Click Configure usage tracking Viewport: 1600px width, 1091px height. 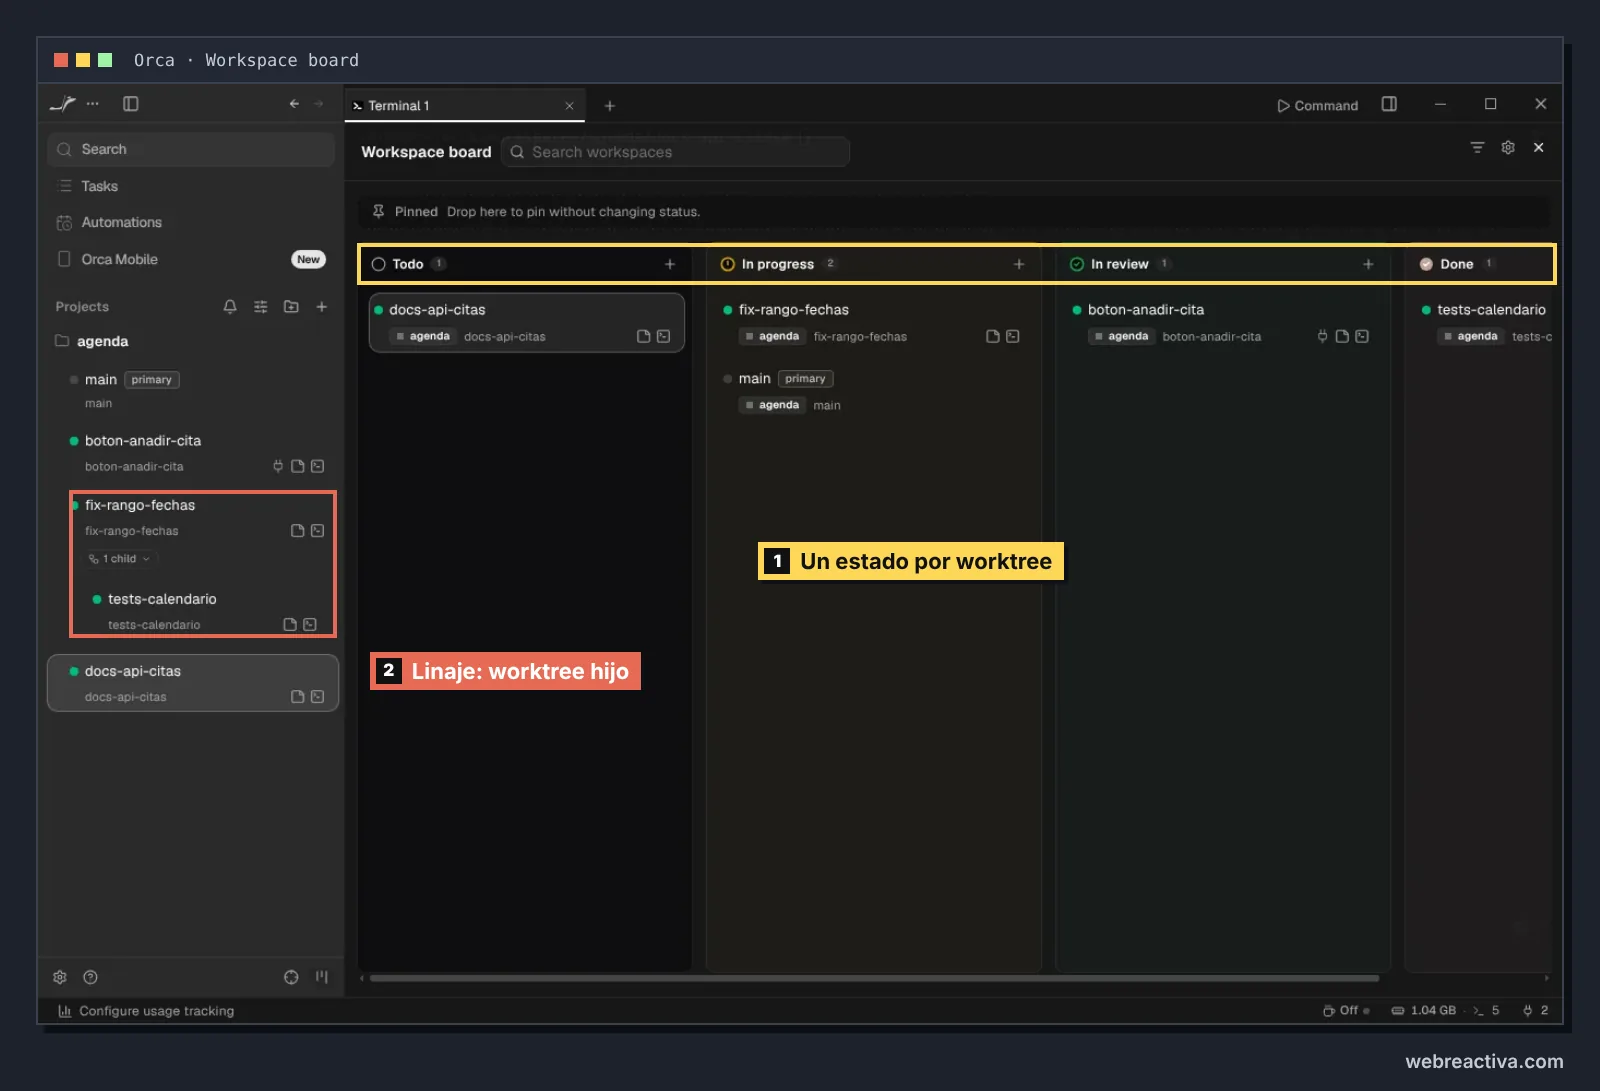coord(146,1011)
